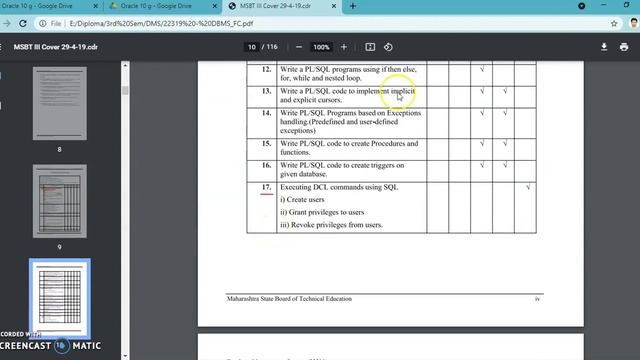Click the 100% zoom level field
640x360 pixels.
321,47
